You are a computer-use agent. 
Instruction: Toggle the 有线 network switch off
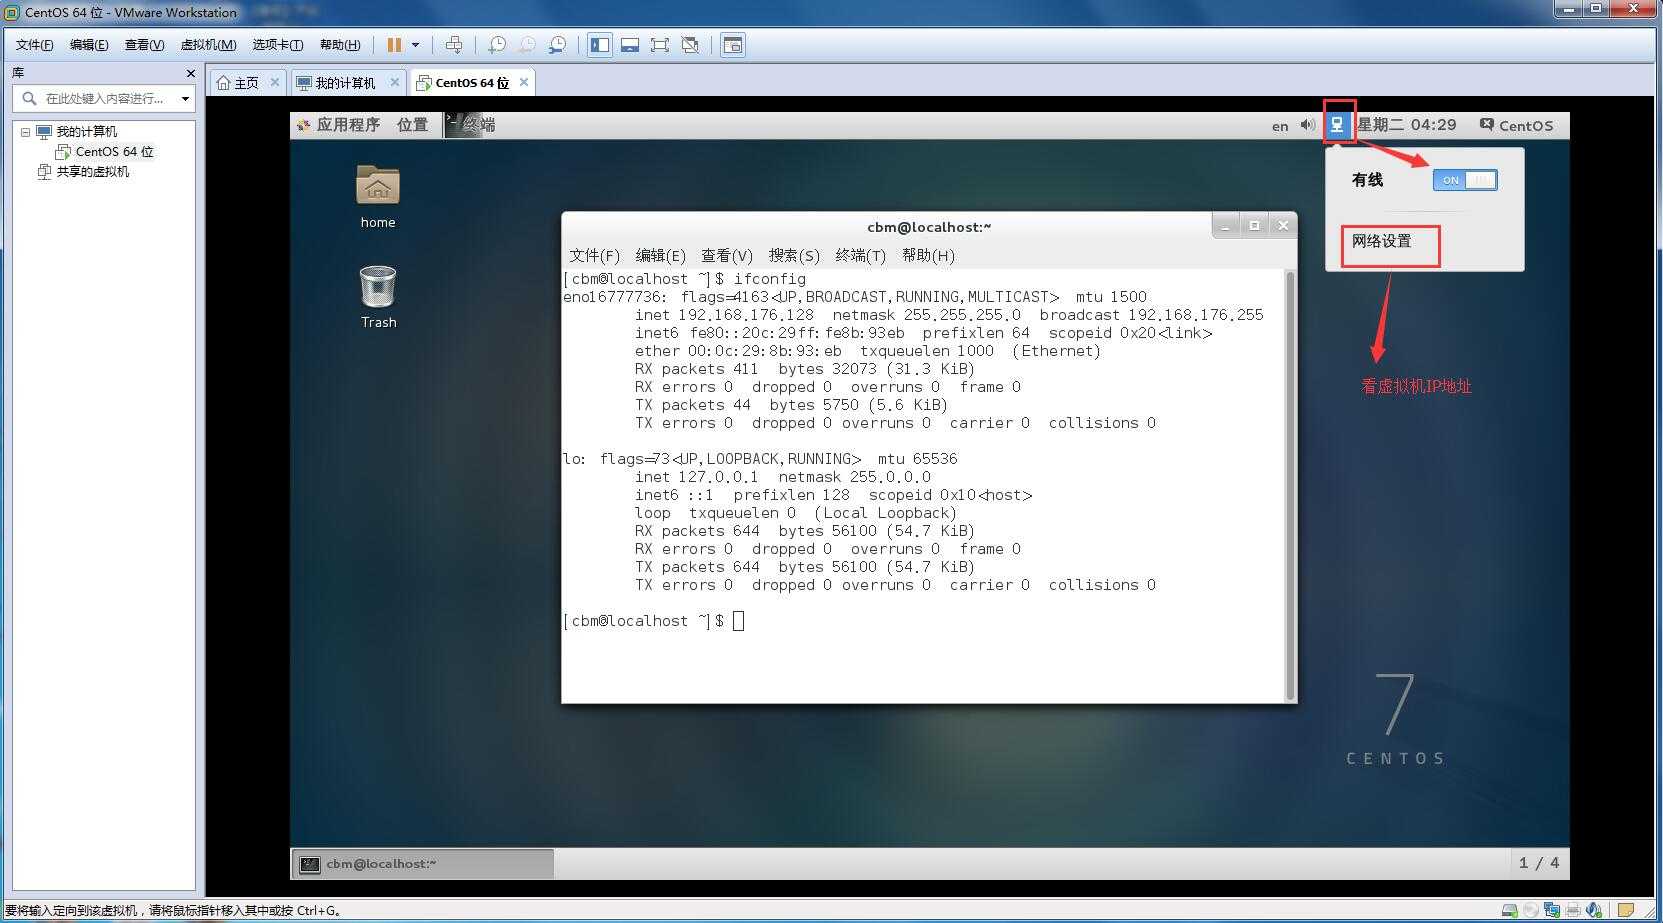click(x=1465, y=180)
